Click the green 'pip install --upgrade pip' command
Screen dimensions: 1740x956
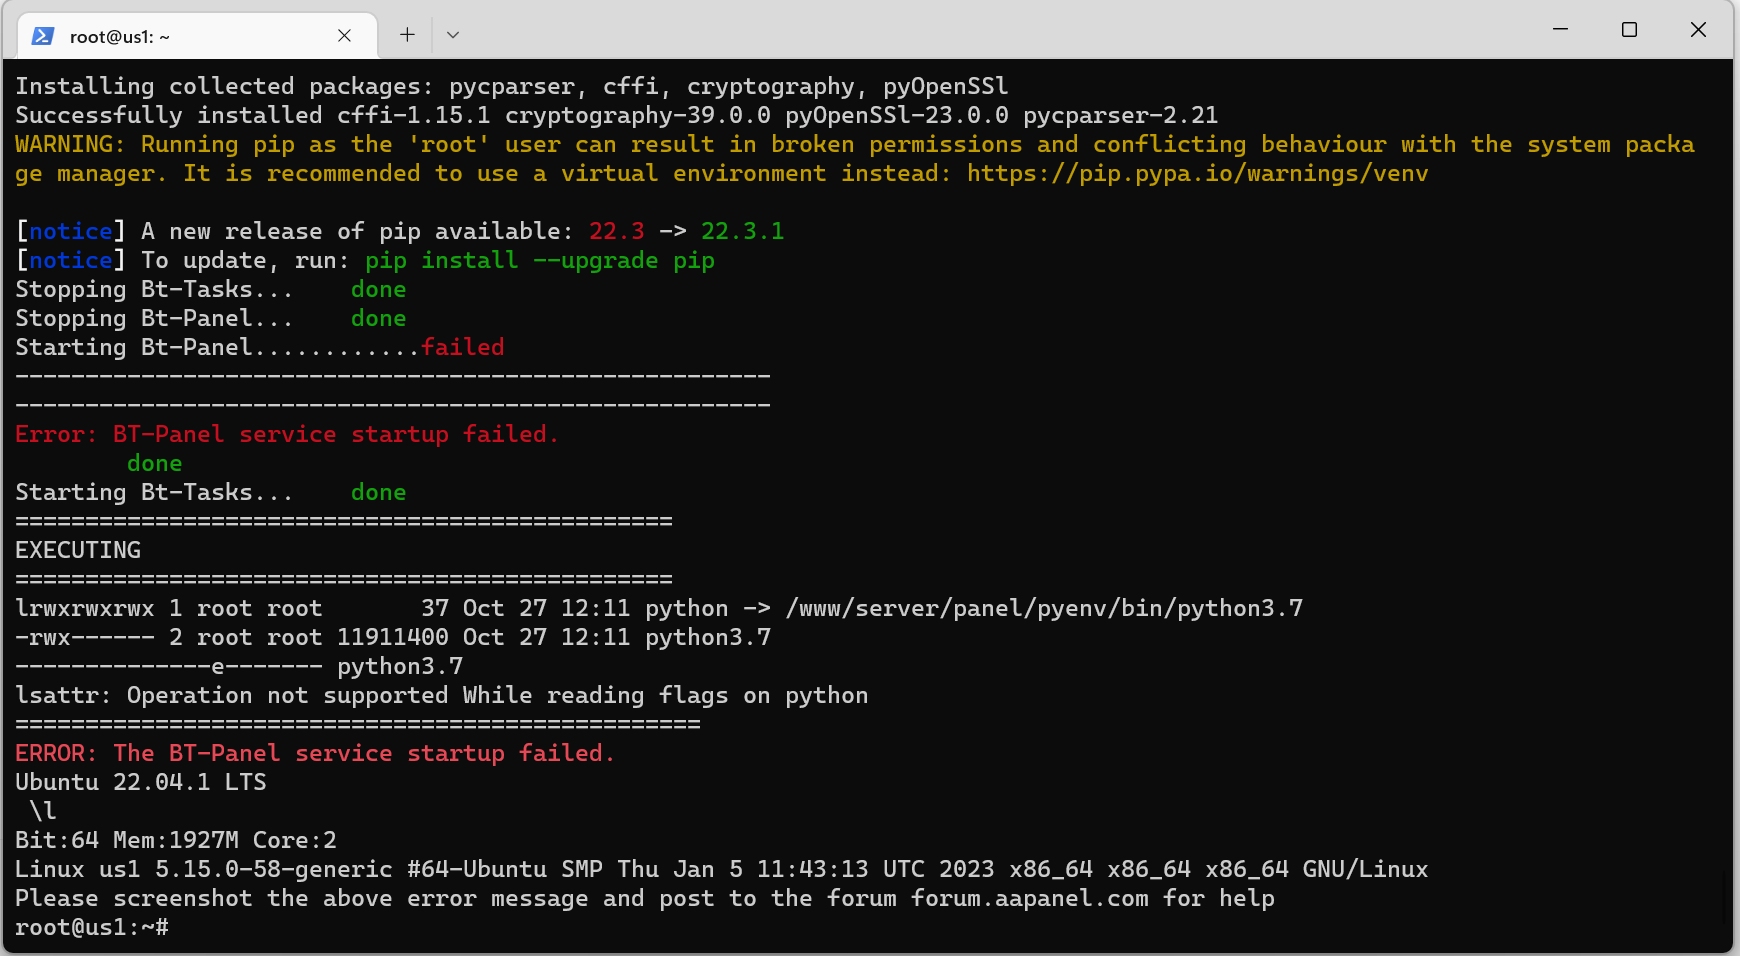[x=540, y=261]
